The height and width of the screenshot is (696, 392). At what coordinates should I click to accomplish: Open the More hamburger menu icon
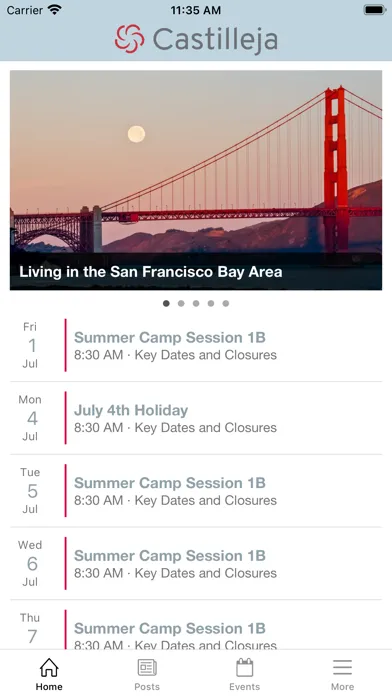pos(342,668)
